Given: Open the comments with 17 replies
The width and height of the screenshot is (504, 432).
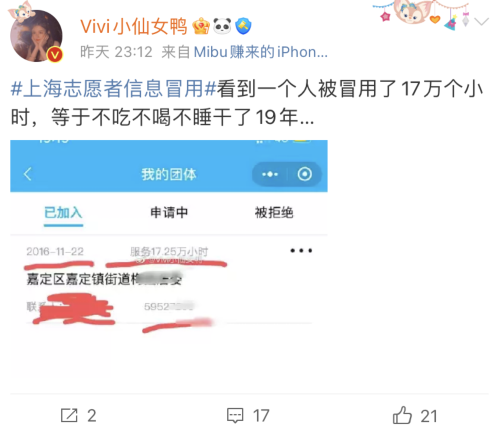Looking at the screenshot, I should (248, 415).
